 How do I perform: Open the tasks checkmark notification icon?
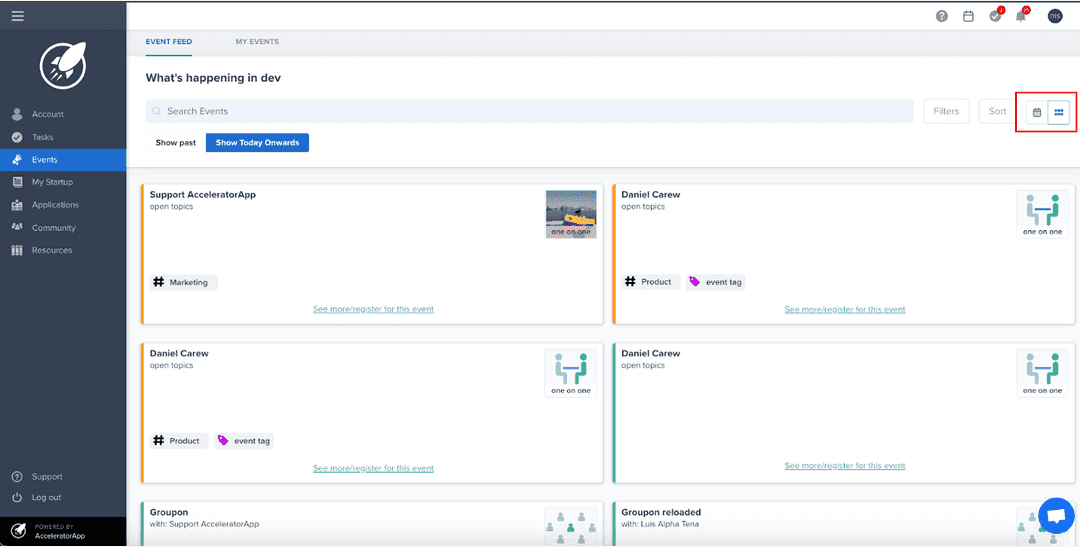996,15
